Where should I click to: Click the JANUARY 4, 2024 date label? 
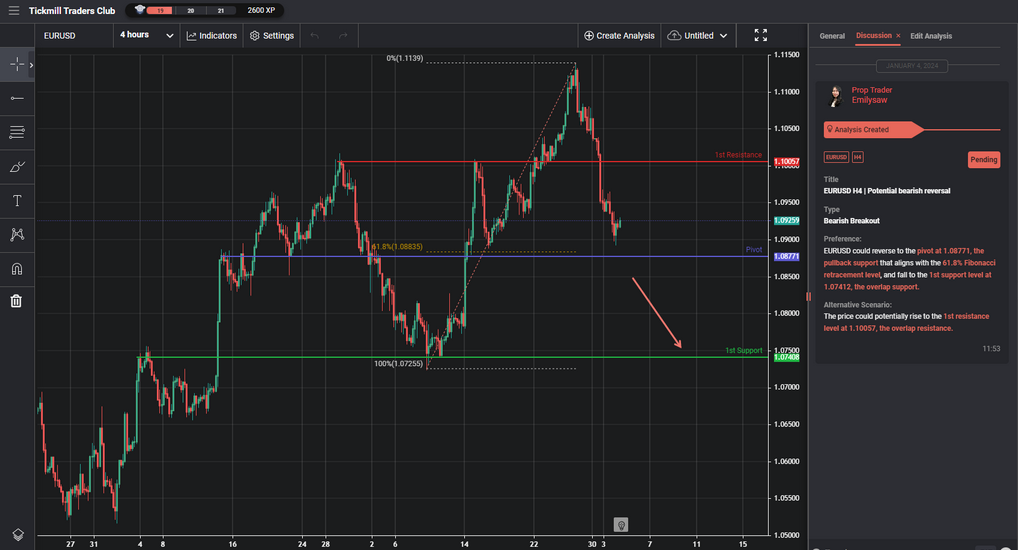click(x=912, y=66)
